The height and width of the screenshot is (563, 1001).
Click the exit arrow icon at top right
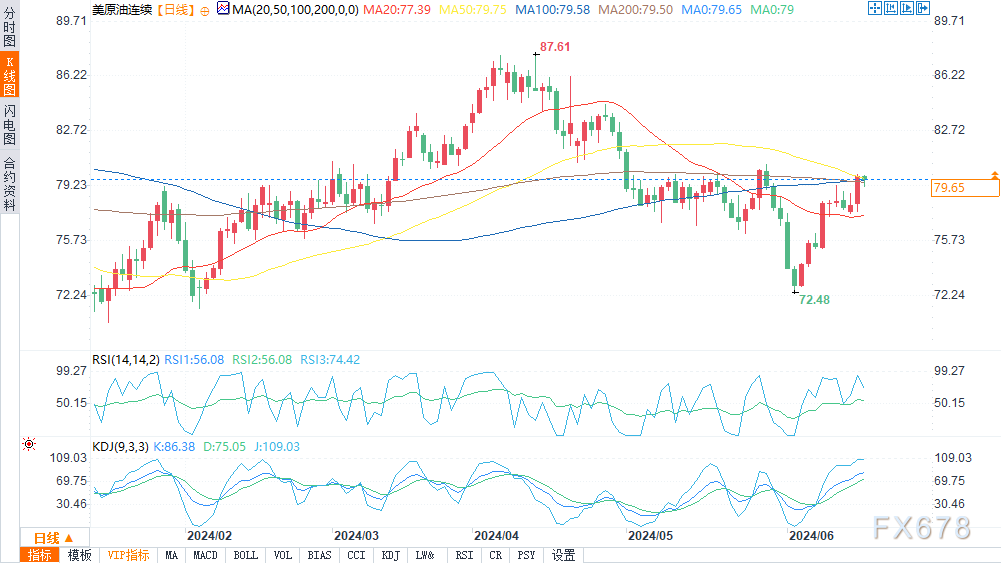[x=921, y=9]
